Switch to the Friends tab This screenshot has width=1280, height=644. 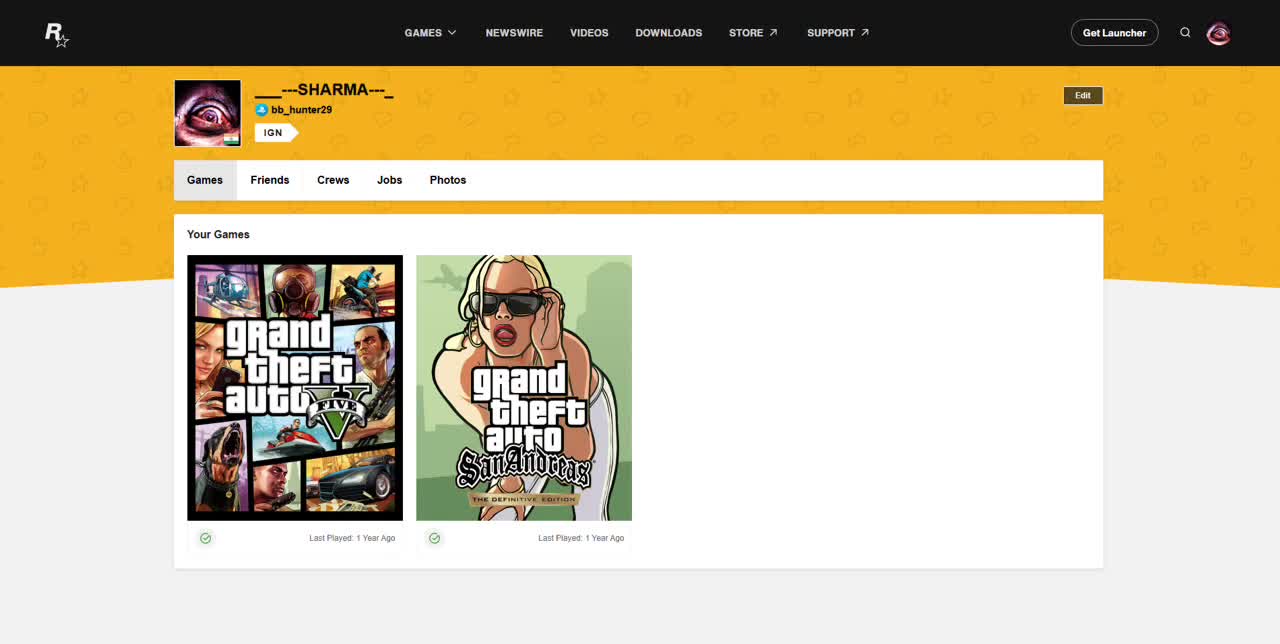pyautogui.click(x=270, y=180)
